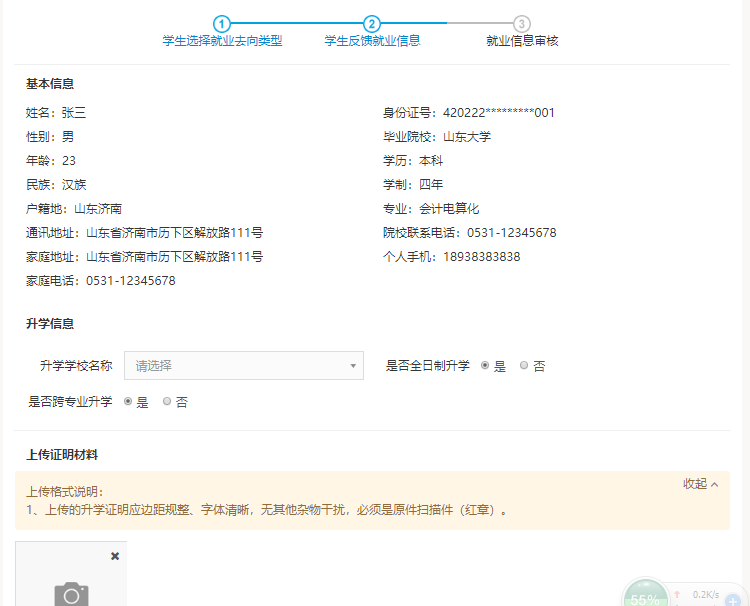Image resolution: width=750 pixels, height=606 pixels.
Task: Remove the upload box with the ✖ icon
Action: tap(115, 556)
